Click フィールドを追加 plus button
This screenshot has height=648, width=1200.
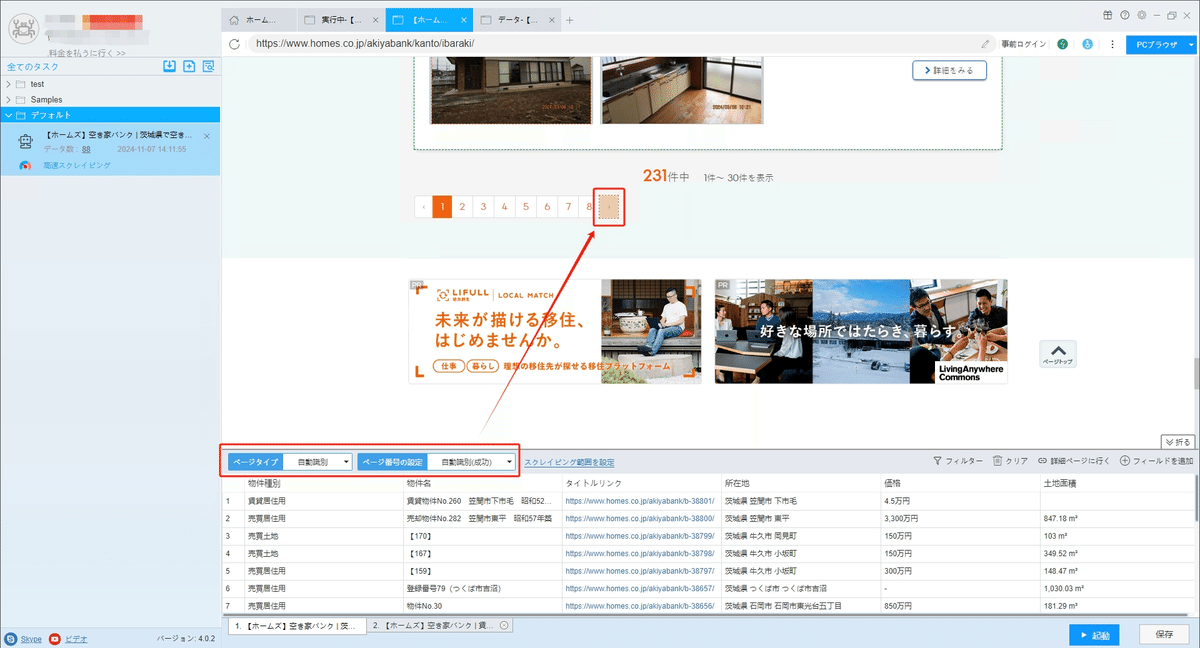pos(1156,461)
